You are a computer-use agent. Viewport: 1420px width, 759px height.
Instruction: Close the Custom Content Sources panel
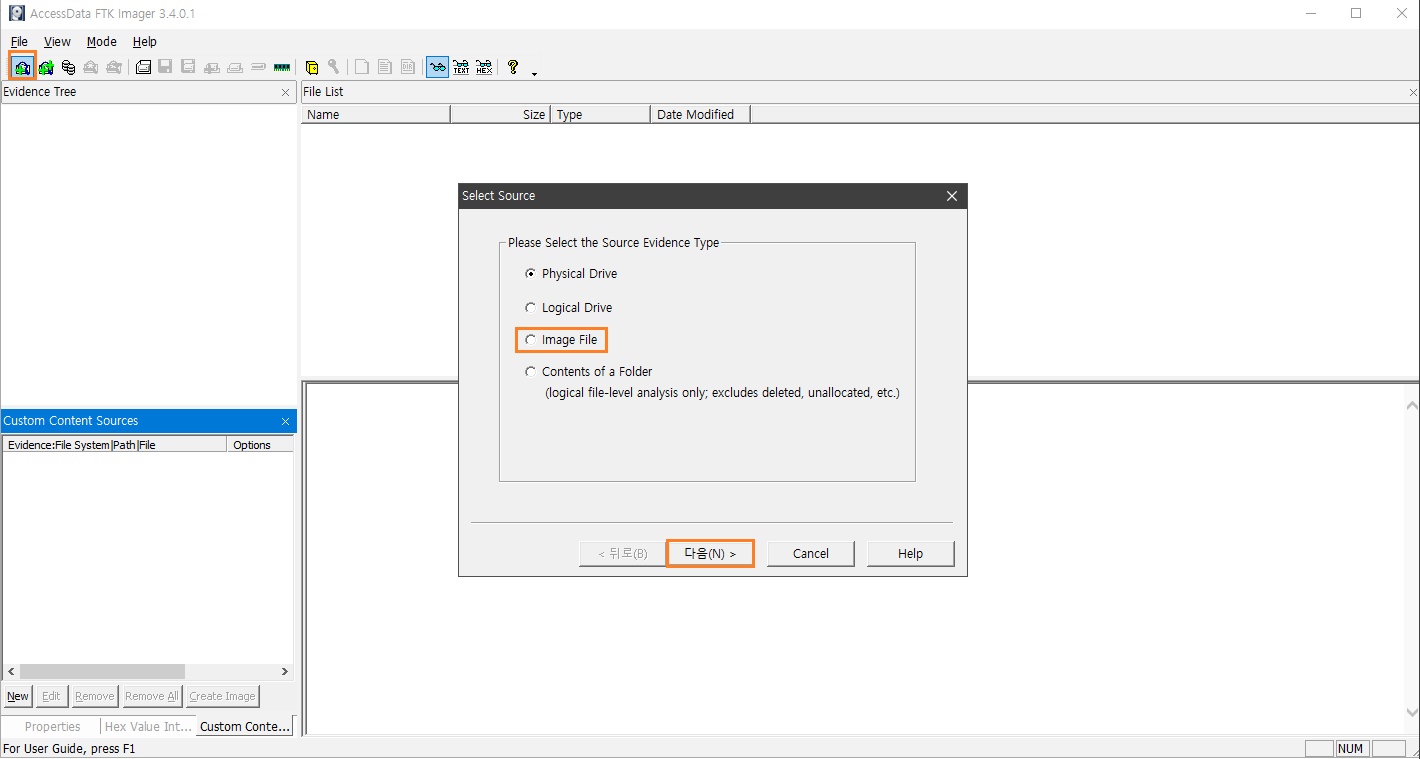[x=285, y=422]
